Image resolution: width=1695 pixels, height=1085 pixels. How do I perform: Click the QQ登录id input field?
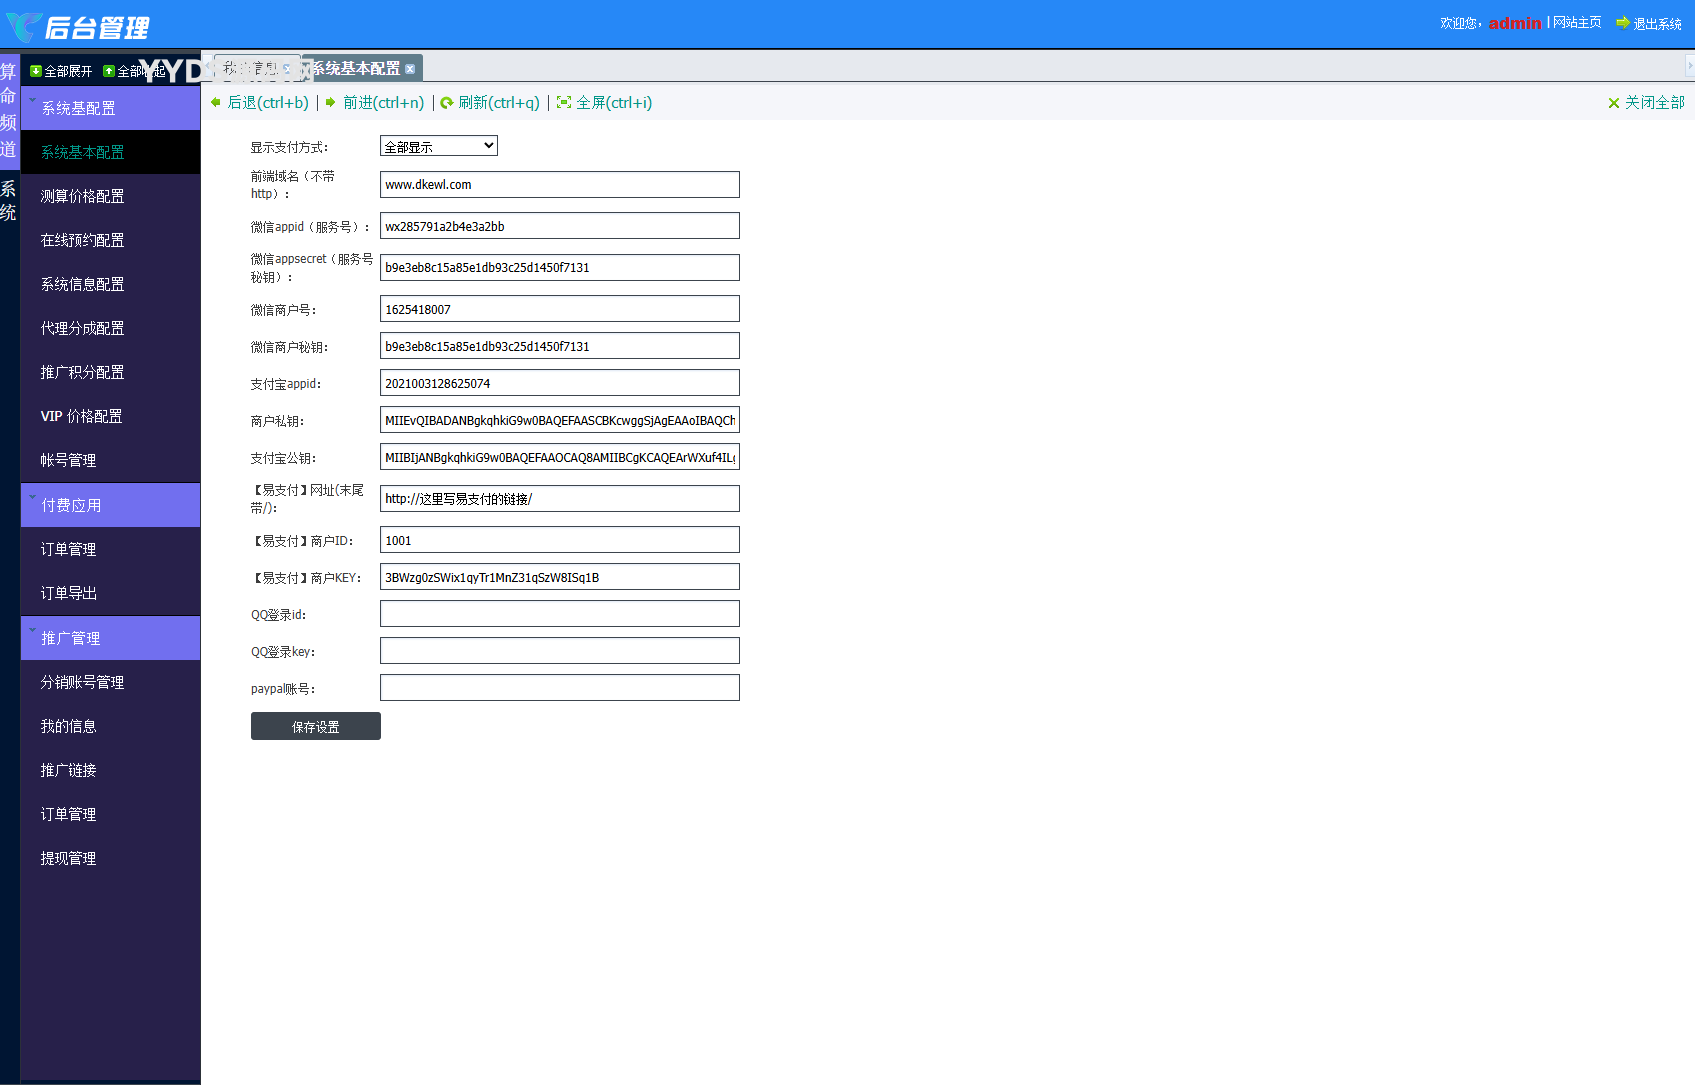pos(560,614)
